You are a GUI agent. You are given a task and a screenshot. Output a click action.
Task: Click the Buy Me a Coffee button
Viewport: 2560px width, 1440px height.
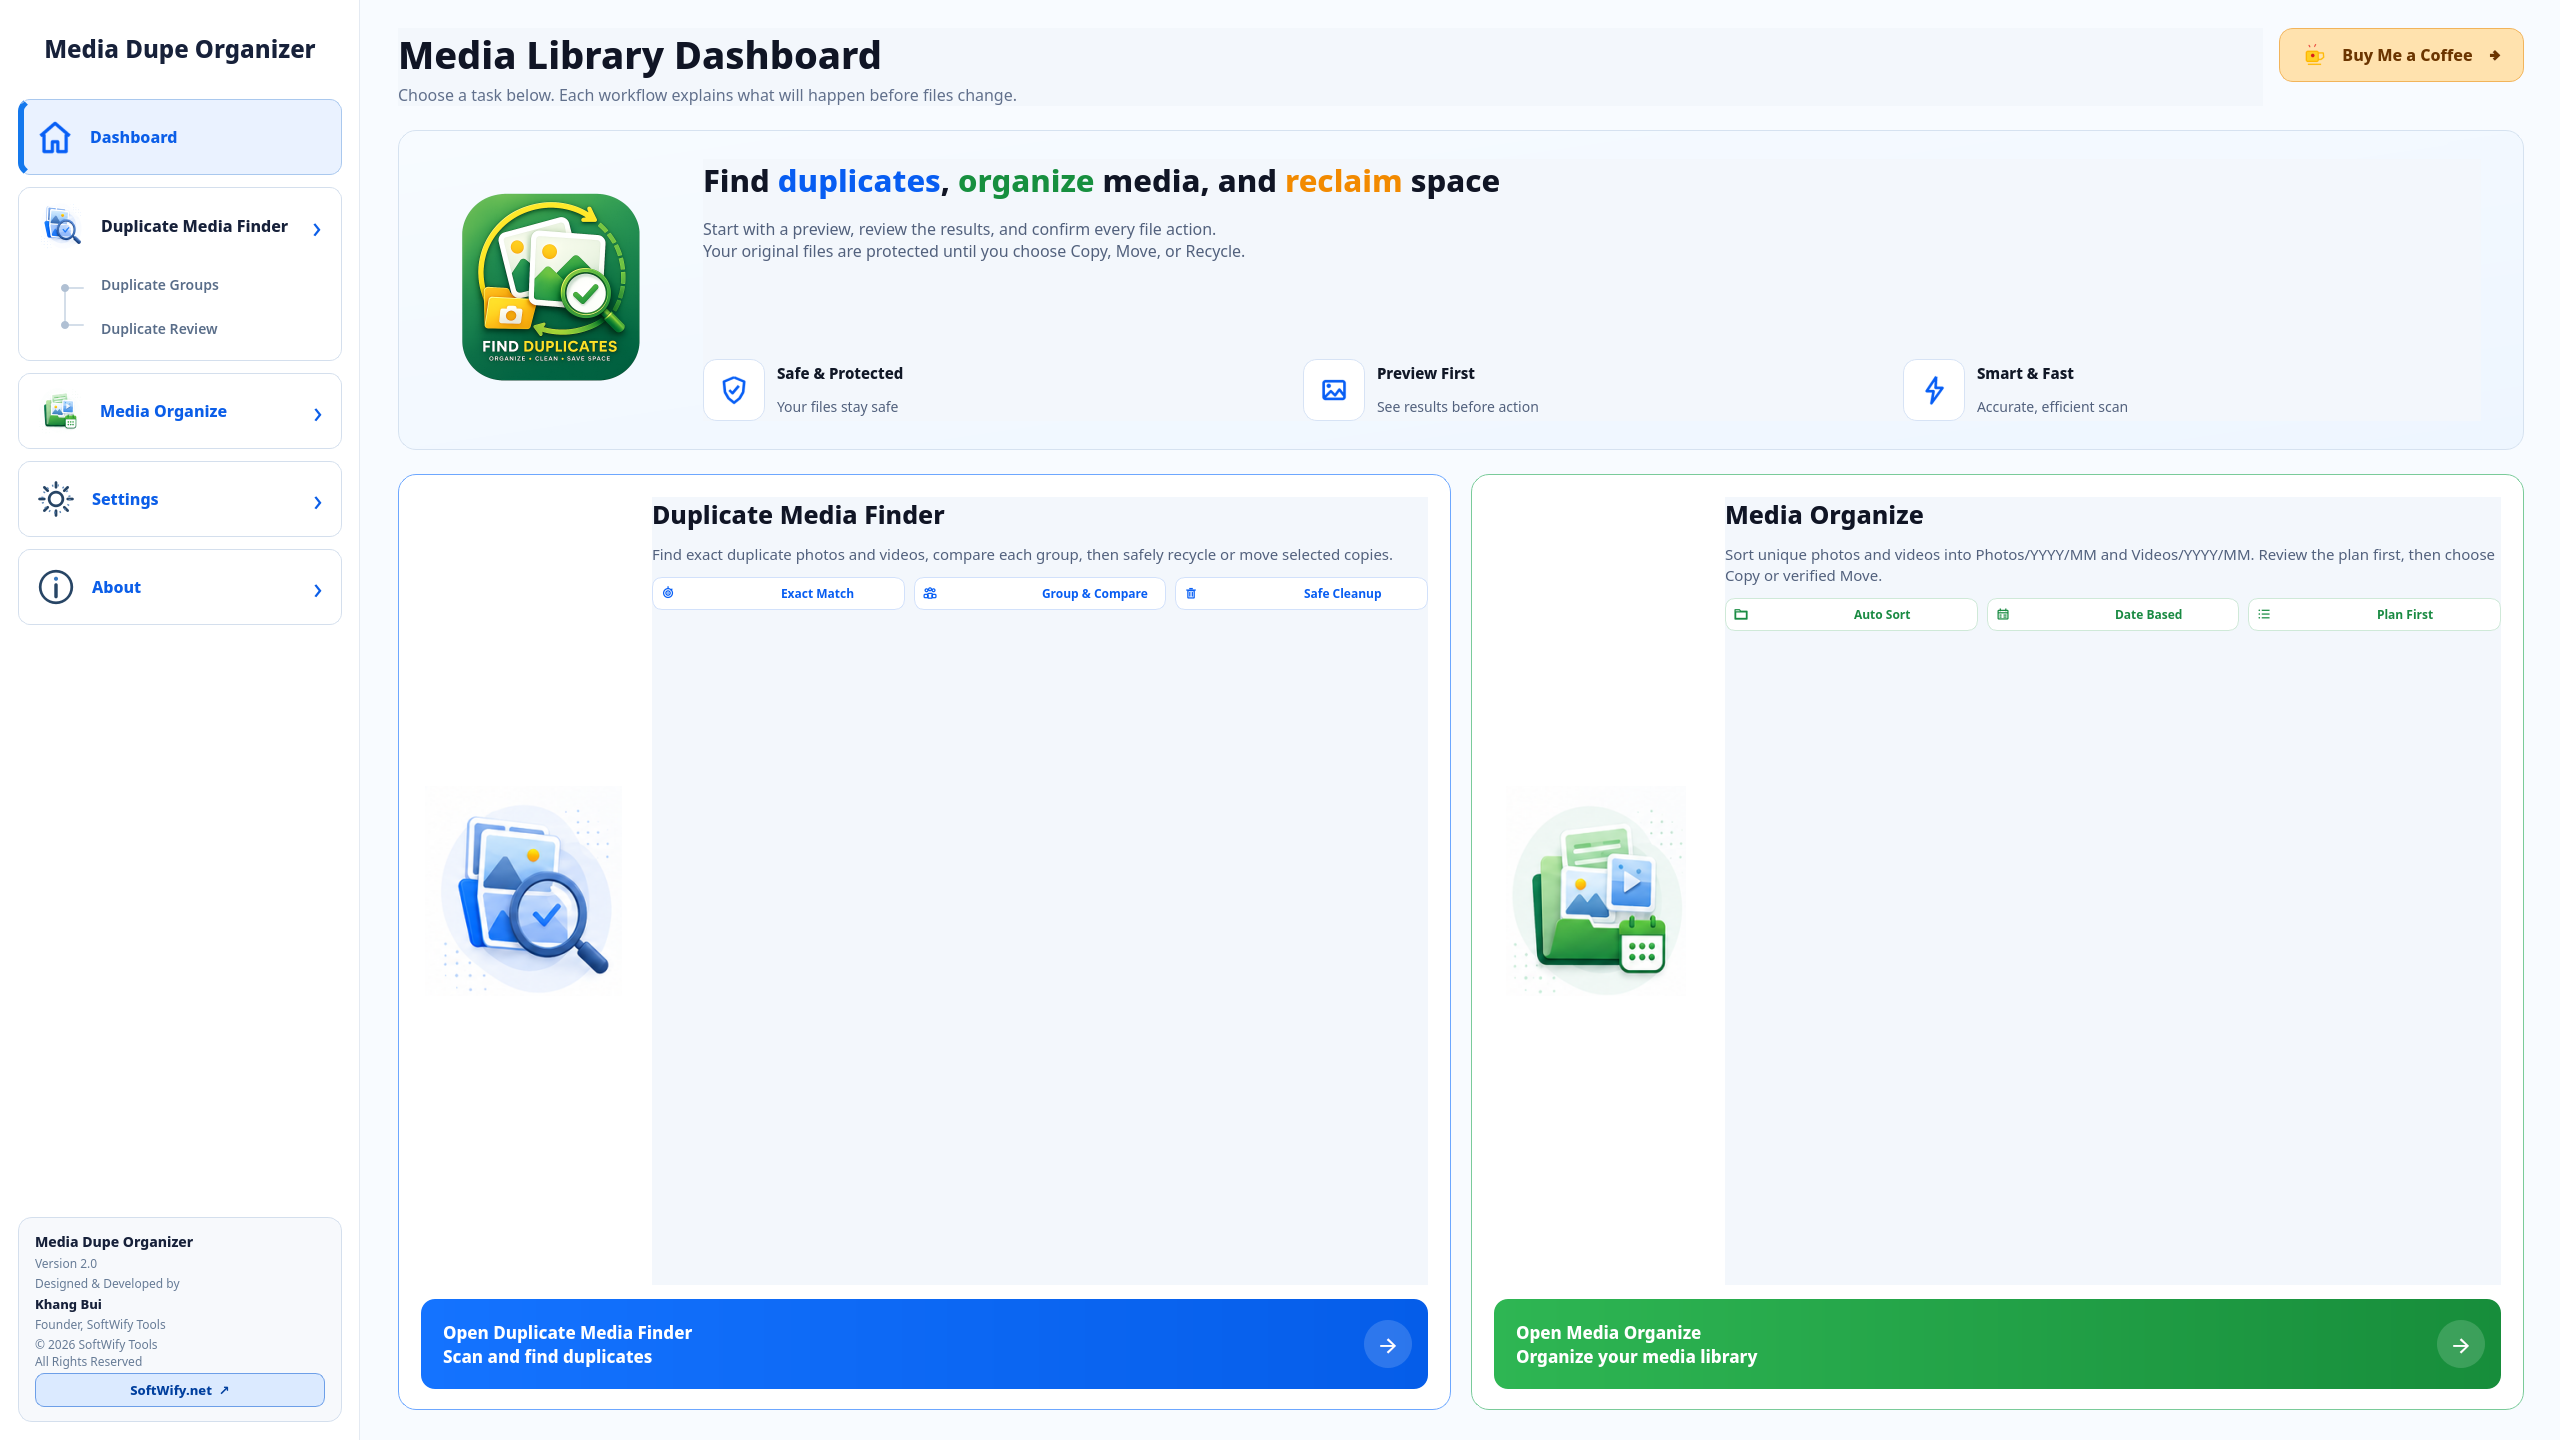point(2401,55)
